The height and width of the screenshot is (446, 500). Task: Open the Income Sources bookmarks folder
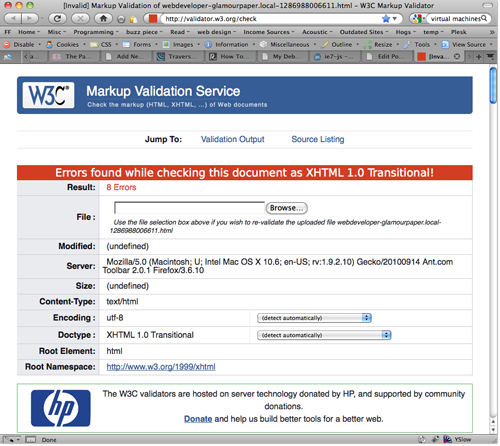(x=269, y=32)
